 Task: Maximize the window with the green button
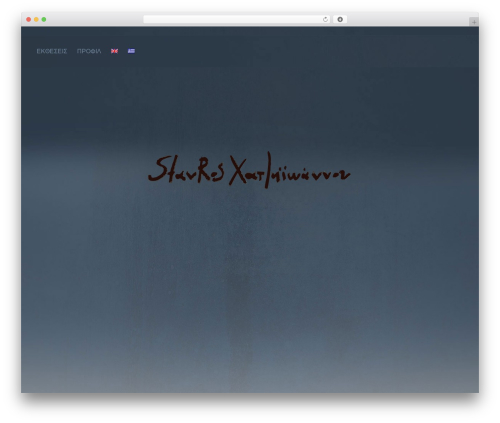tap(44, 20)
